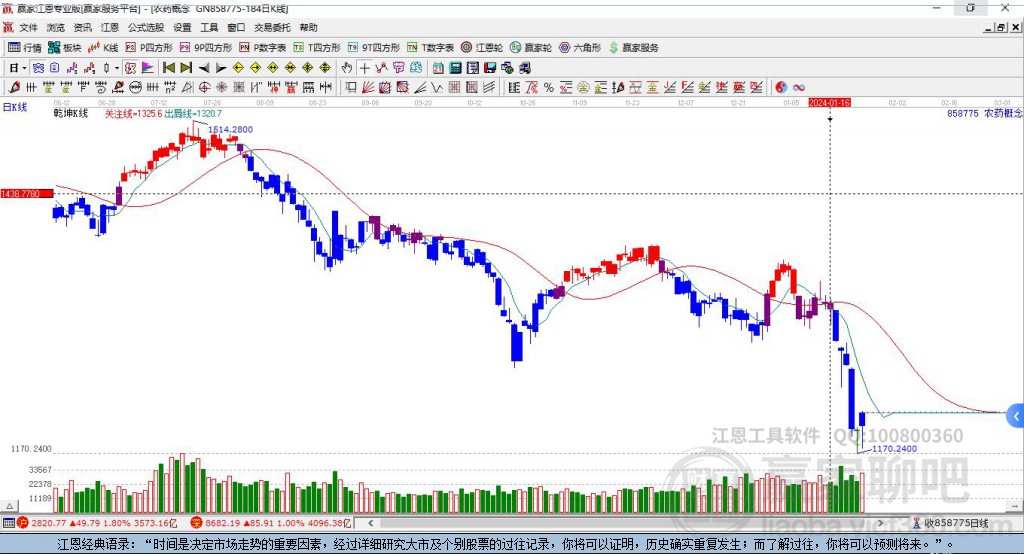The height and width of the screenshot is (554, 1024).
Task: Select the percent % tool
Action: [x=549, y=87]
